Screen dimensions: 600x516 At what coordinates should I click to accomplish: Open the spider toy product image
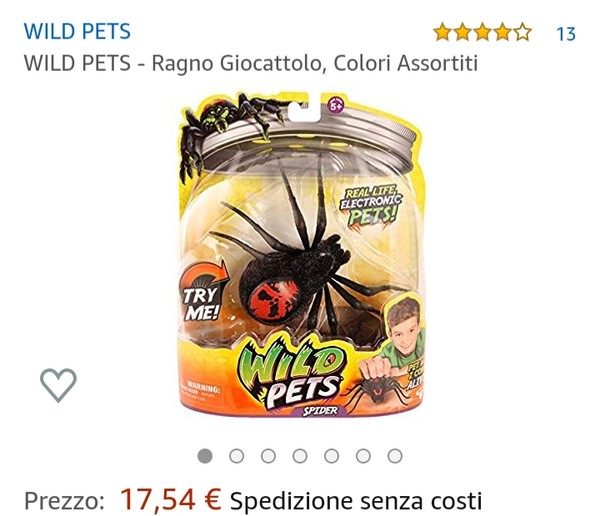(301, 255)
